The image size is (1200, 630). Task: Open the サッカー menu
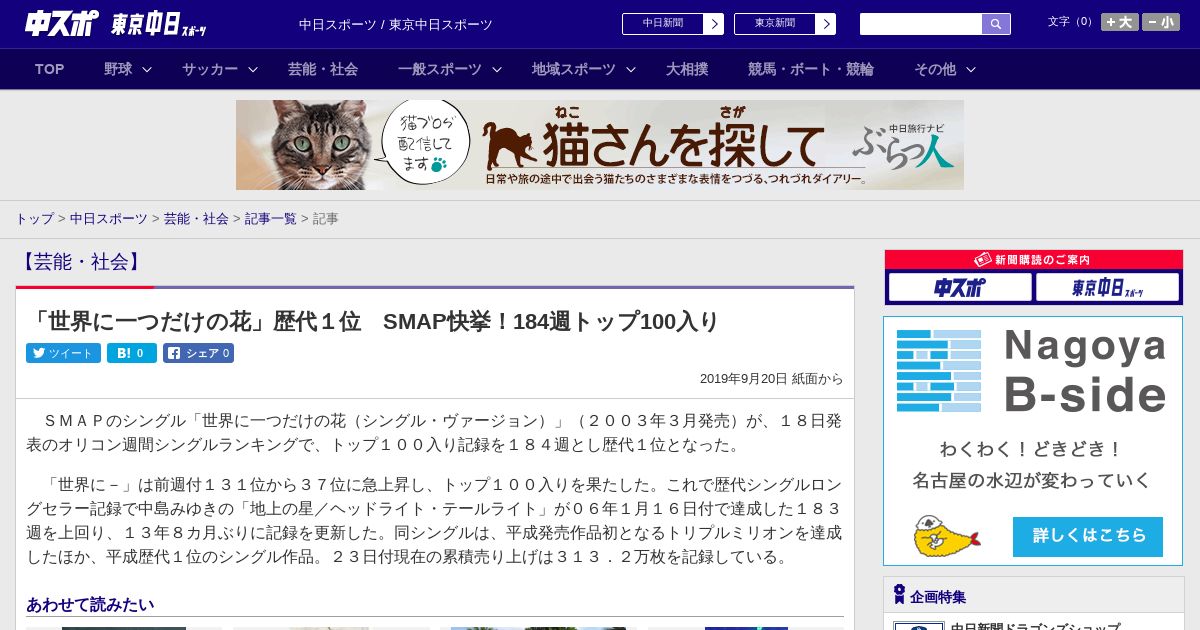pyautogui.click(x=210, y=69)
